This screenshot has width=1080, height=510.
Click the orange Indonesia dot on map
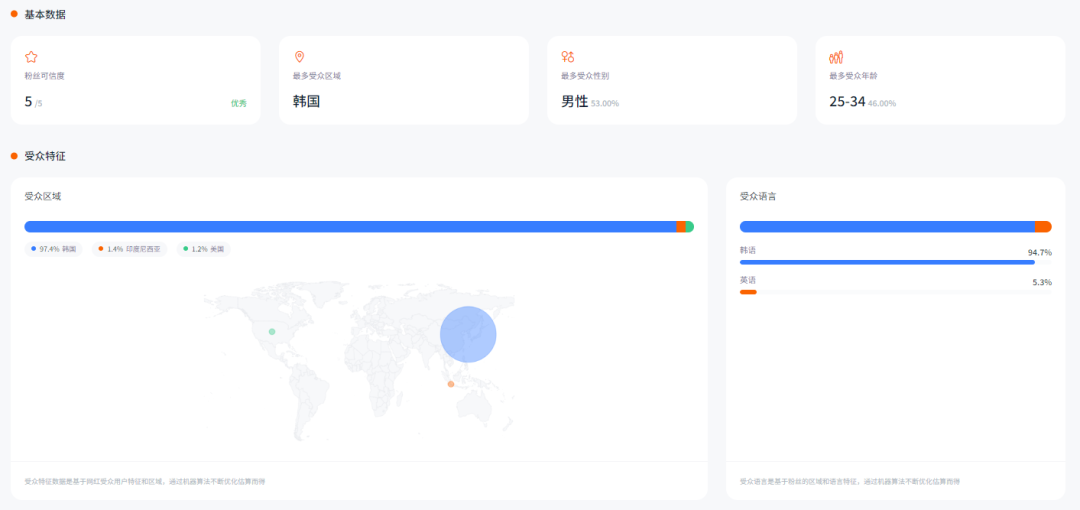pyautogui.click(x=450, y=384)
